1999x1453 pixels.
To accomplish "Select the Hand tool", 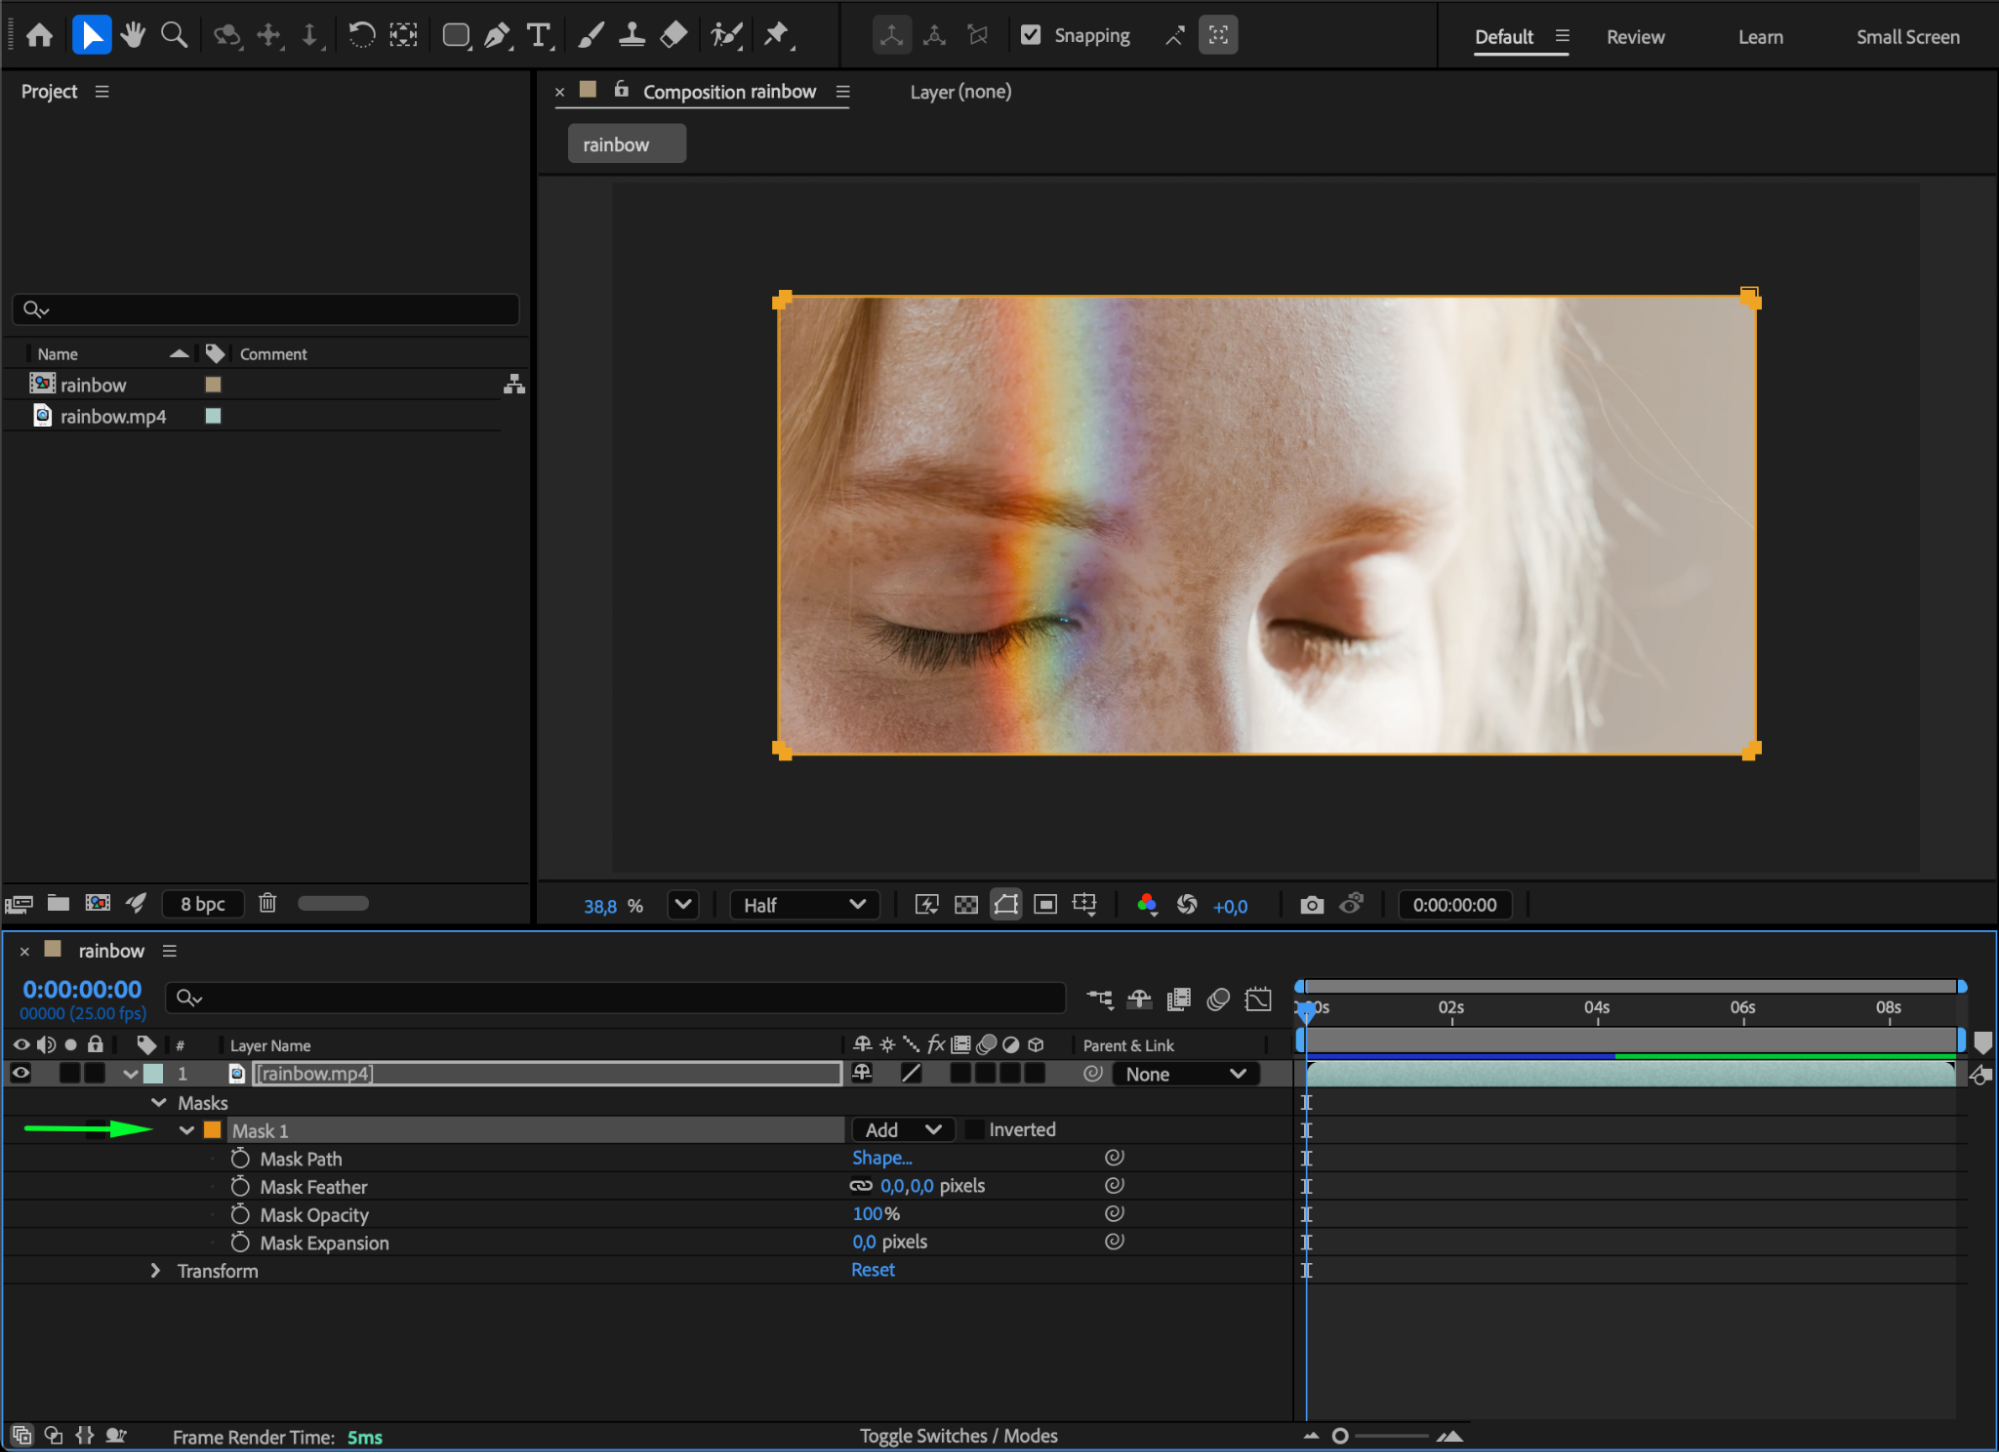I will [x=132, y=36].
